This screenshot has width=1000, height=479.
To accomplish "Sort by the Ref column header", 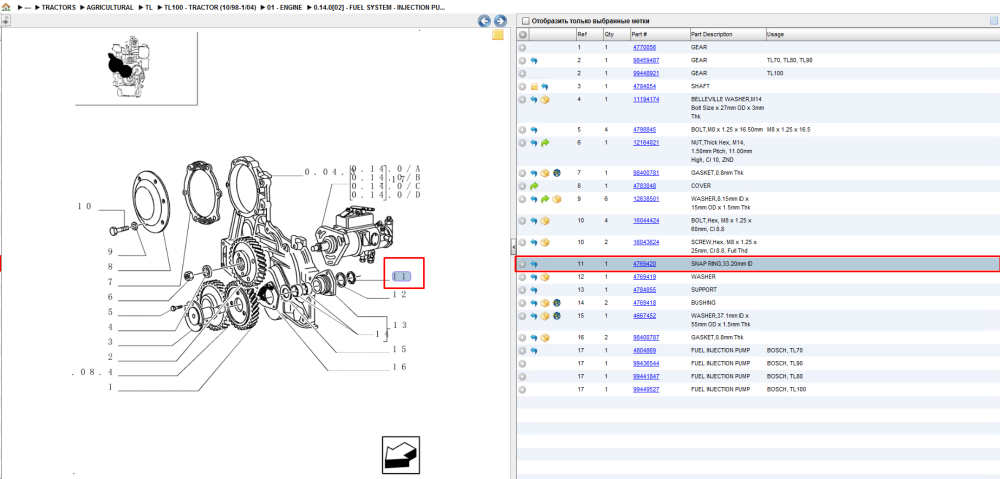I will 588,34.
